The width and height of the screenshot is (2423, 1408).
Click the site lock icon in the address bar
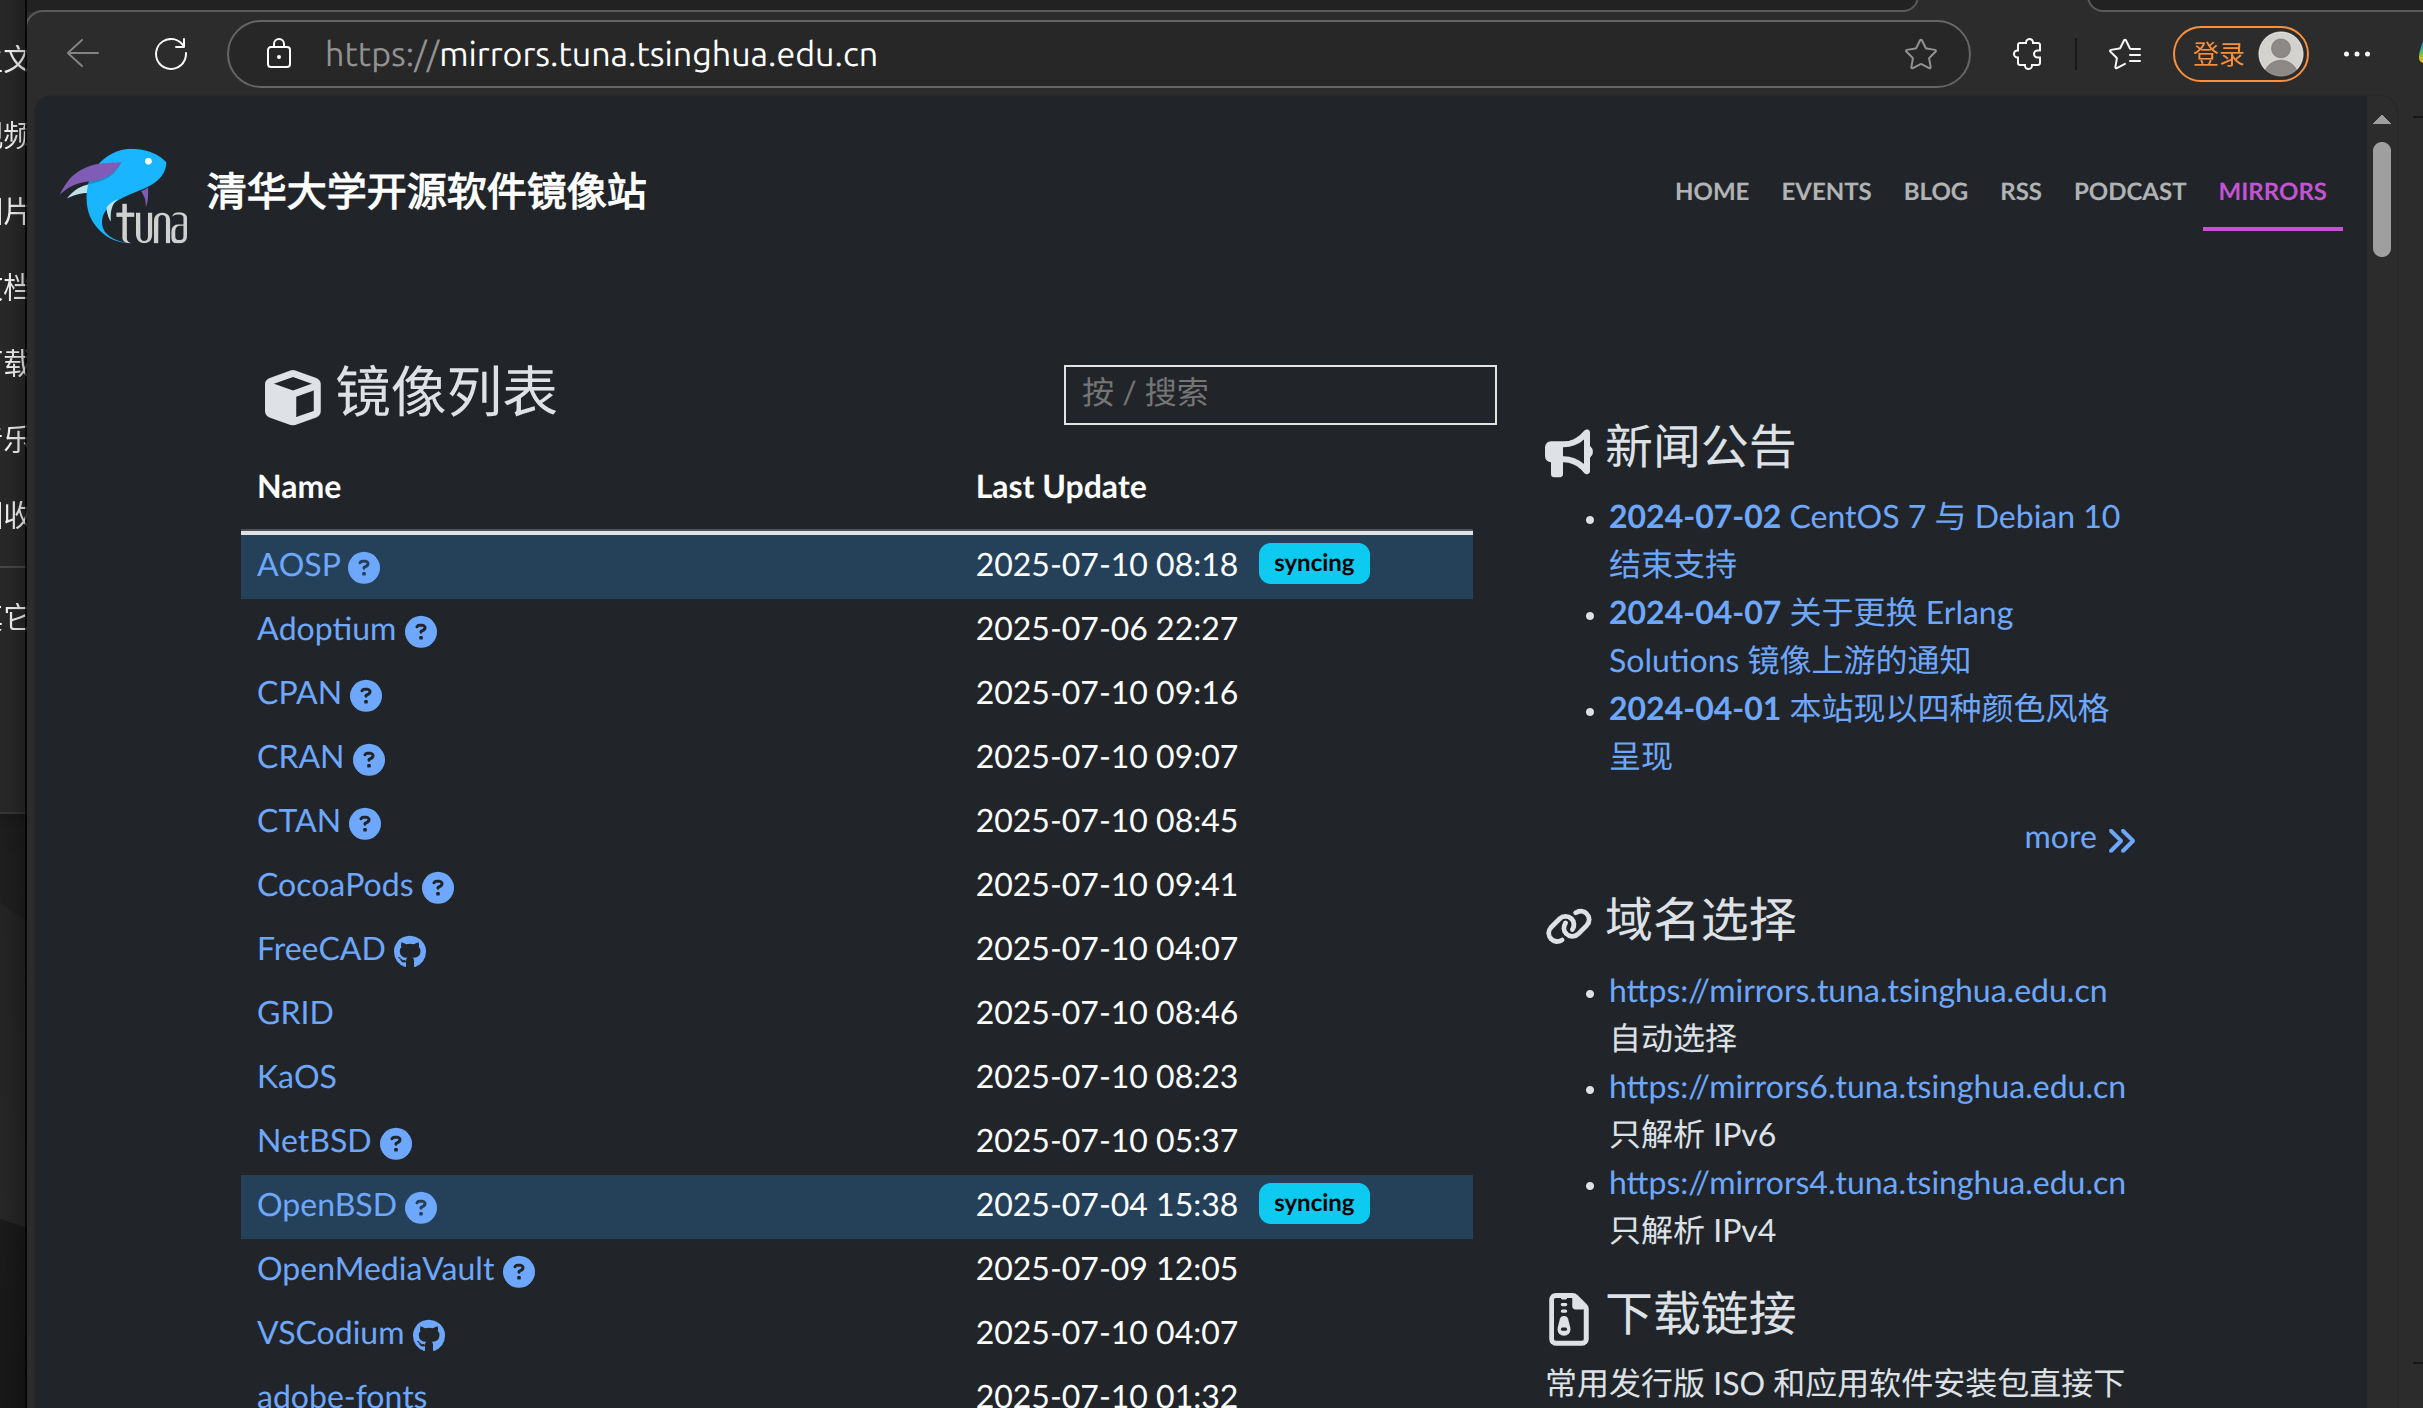point(279,54)
